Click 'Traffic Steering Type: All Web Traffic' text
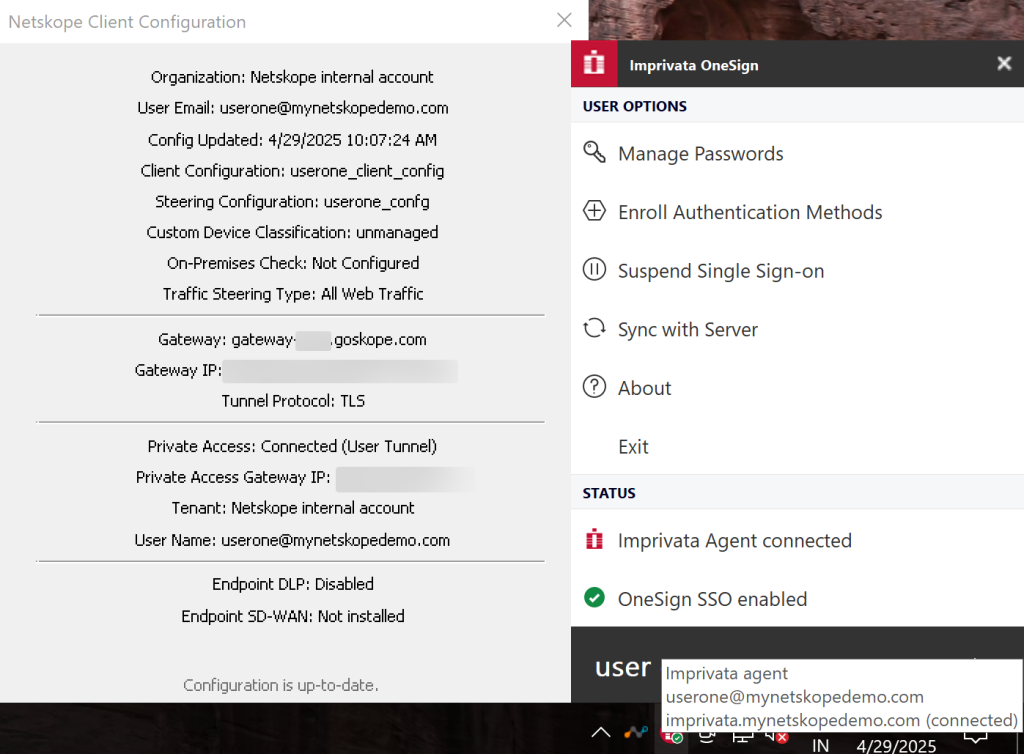This screenshot has height=754, width=1024. (293, 294)
